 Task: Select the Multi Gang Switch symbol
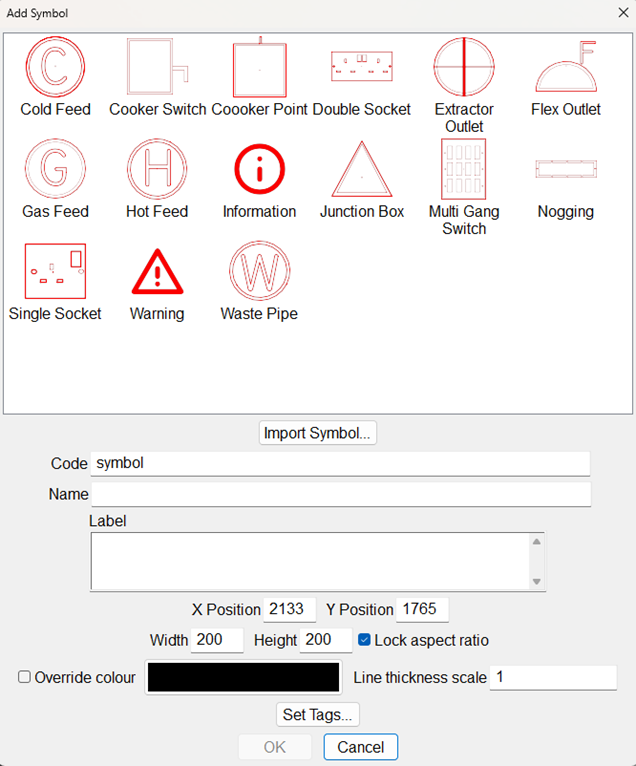(464, 170)
